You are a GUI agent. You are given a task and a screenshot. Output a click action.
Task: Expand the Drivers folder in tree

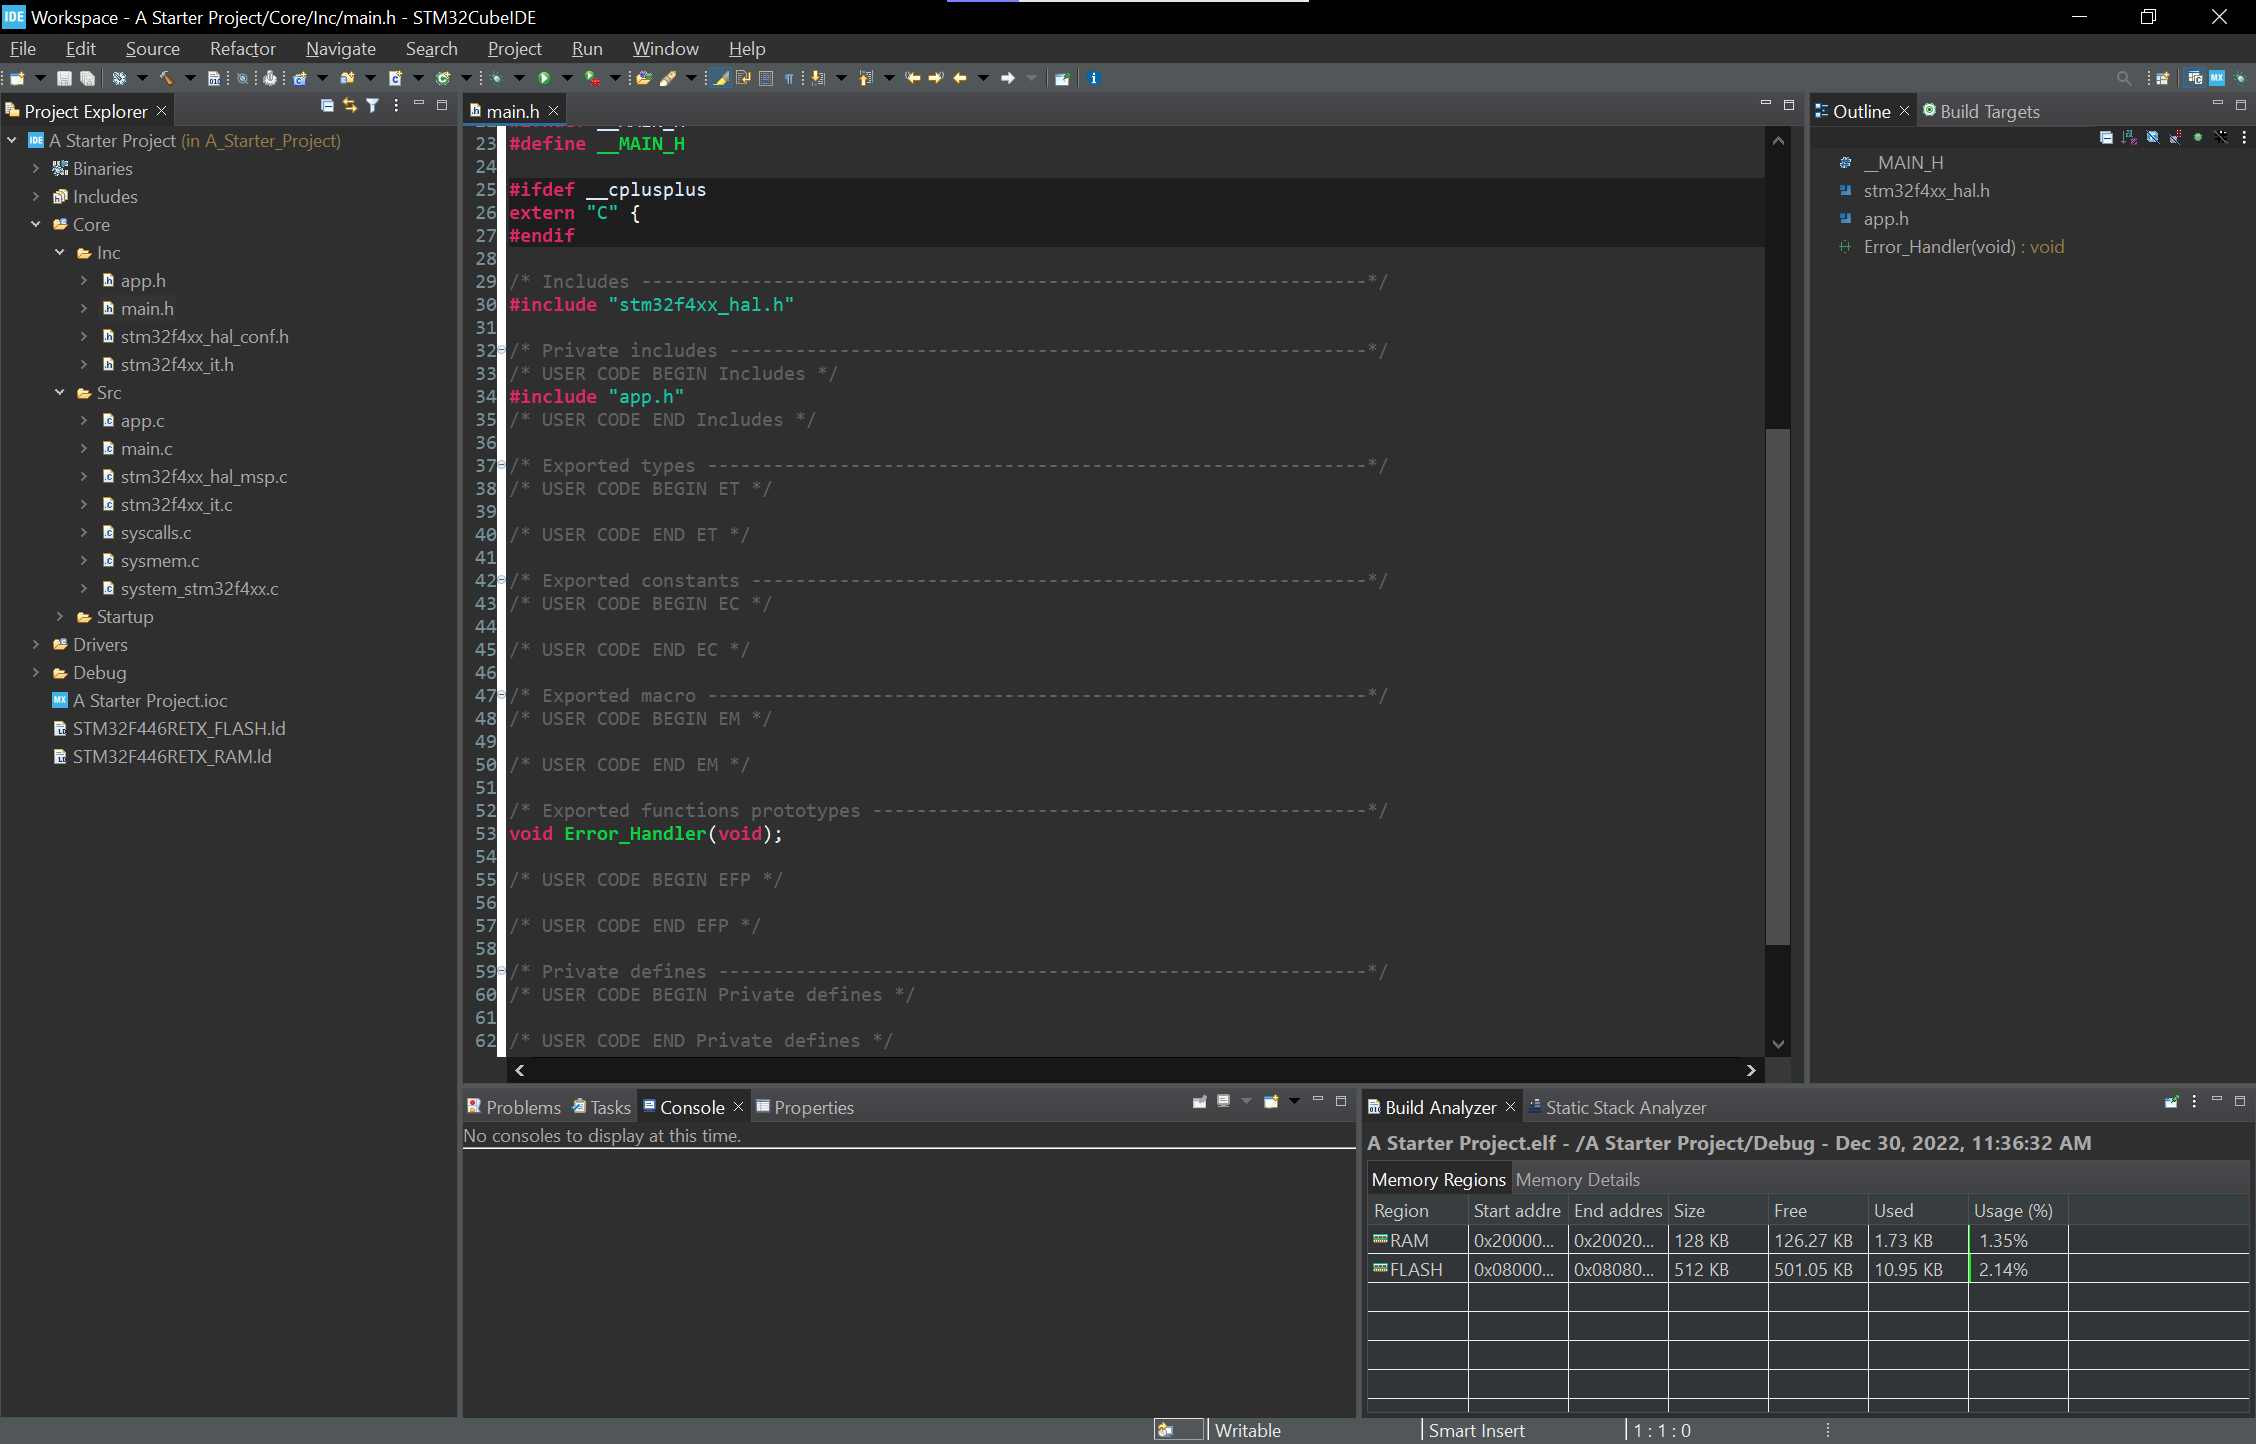(x=36, y=645)
